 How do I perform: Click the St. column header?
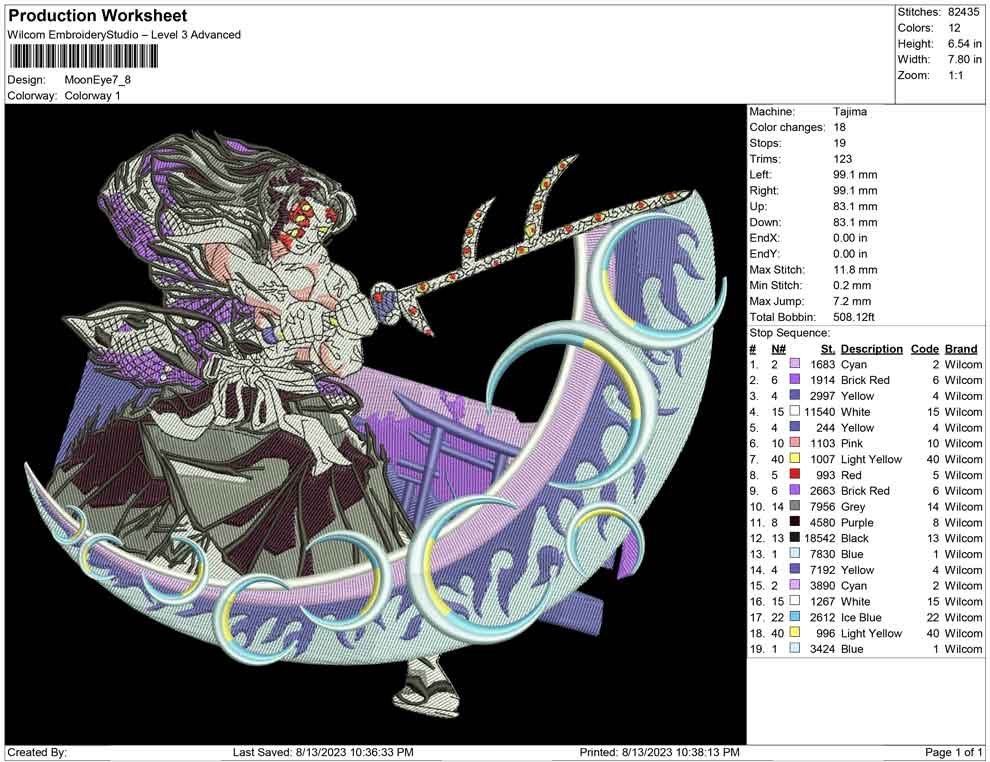tap(828, 349)
